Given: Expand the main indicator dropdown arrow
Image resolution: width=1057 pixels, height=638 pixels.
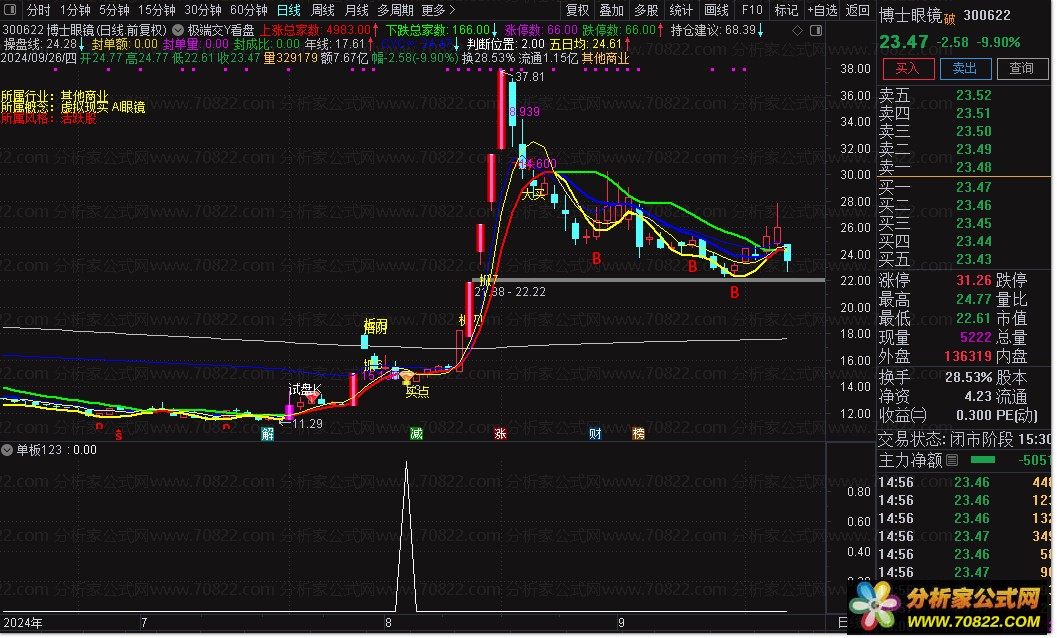Looking at the screenshot, I should pyautogui.click(x=178, y=30).
